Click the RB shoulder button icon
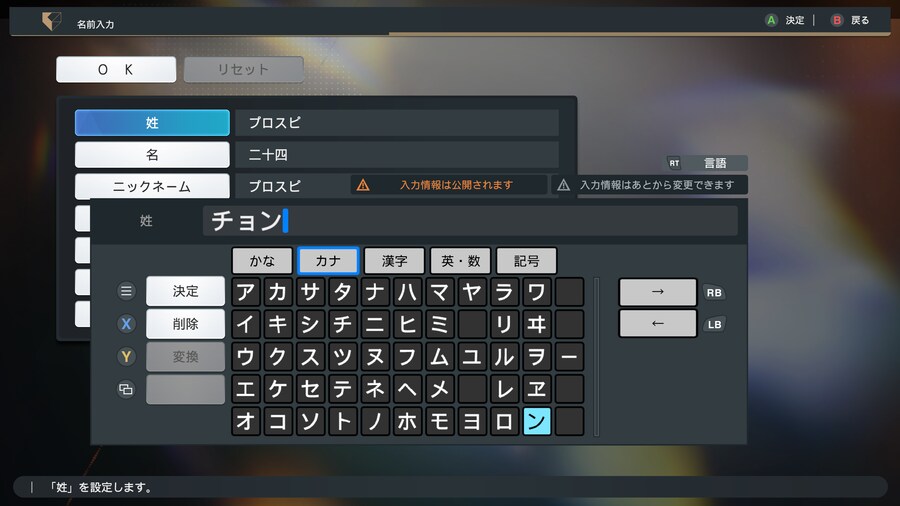The width and height of the screenshot is (900, 506). [x=714, y=293]
